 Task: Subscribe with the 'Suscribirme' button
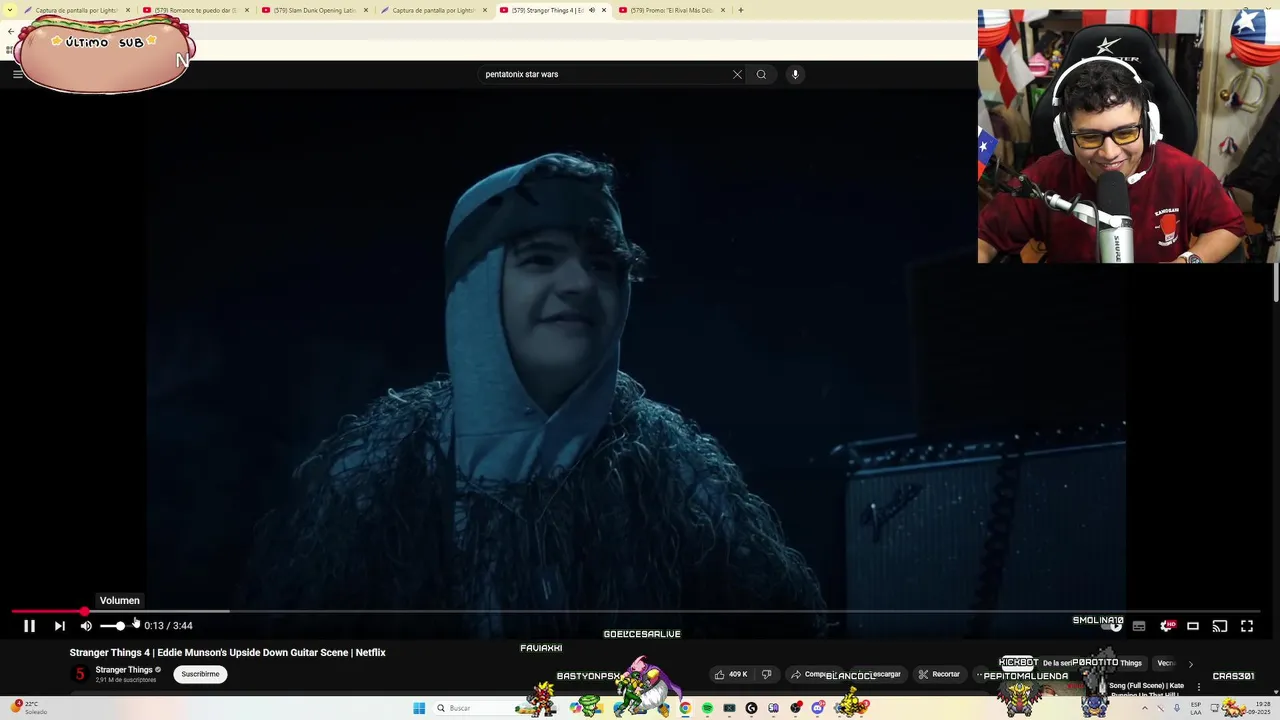[x=200, y=674]
